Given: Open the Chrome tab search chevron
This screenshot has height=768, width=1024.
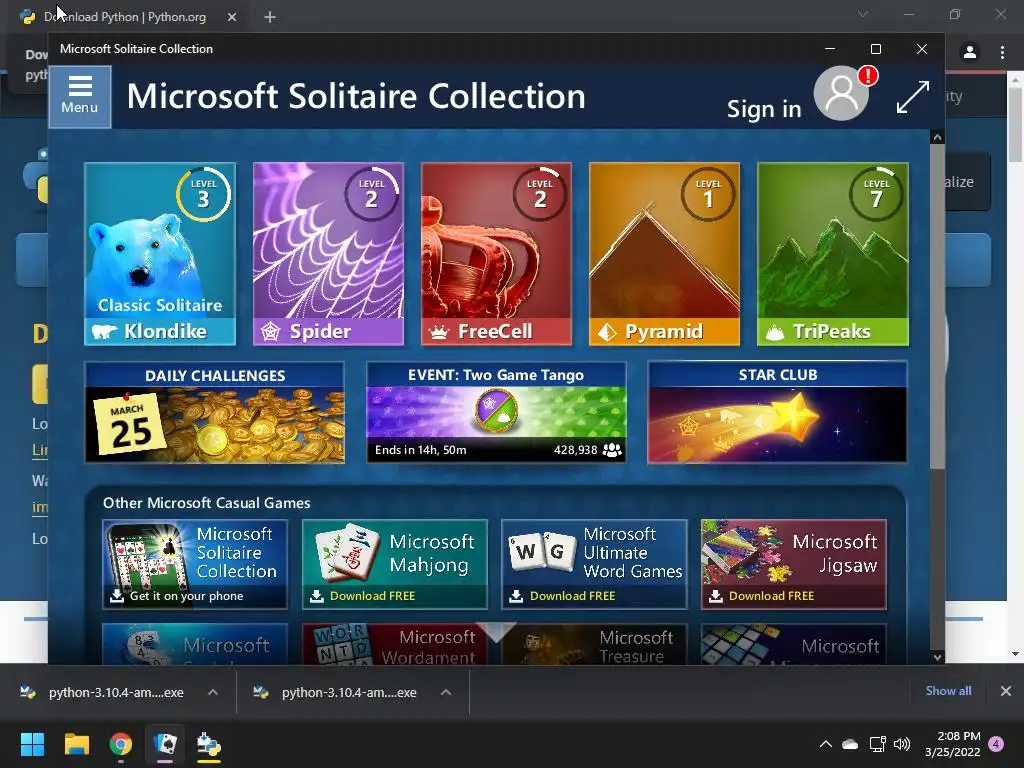Looking at the screenshot, I should (863, 14).
